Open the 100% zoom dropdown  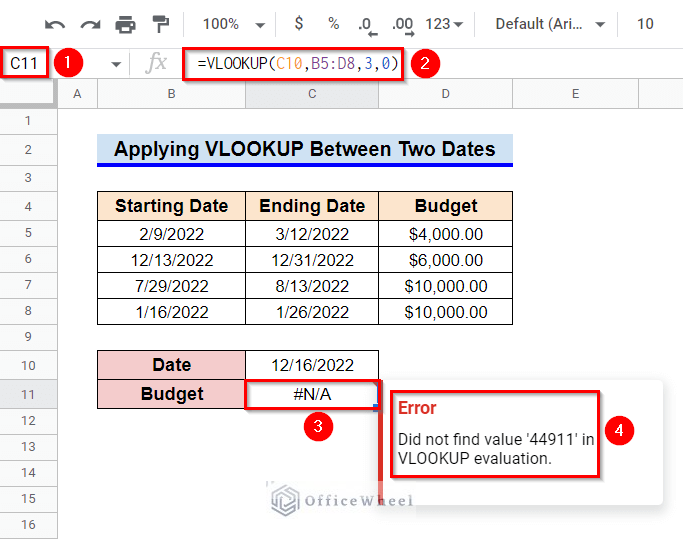coord(234,24)
